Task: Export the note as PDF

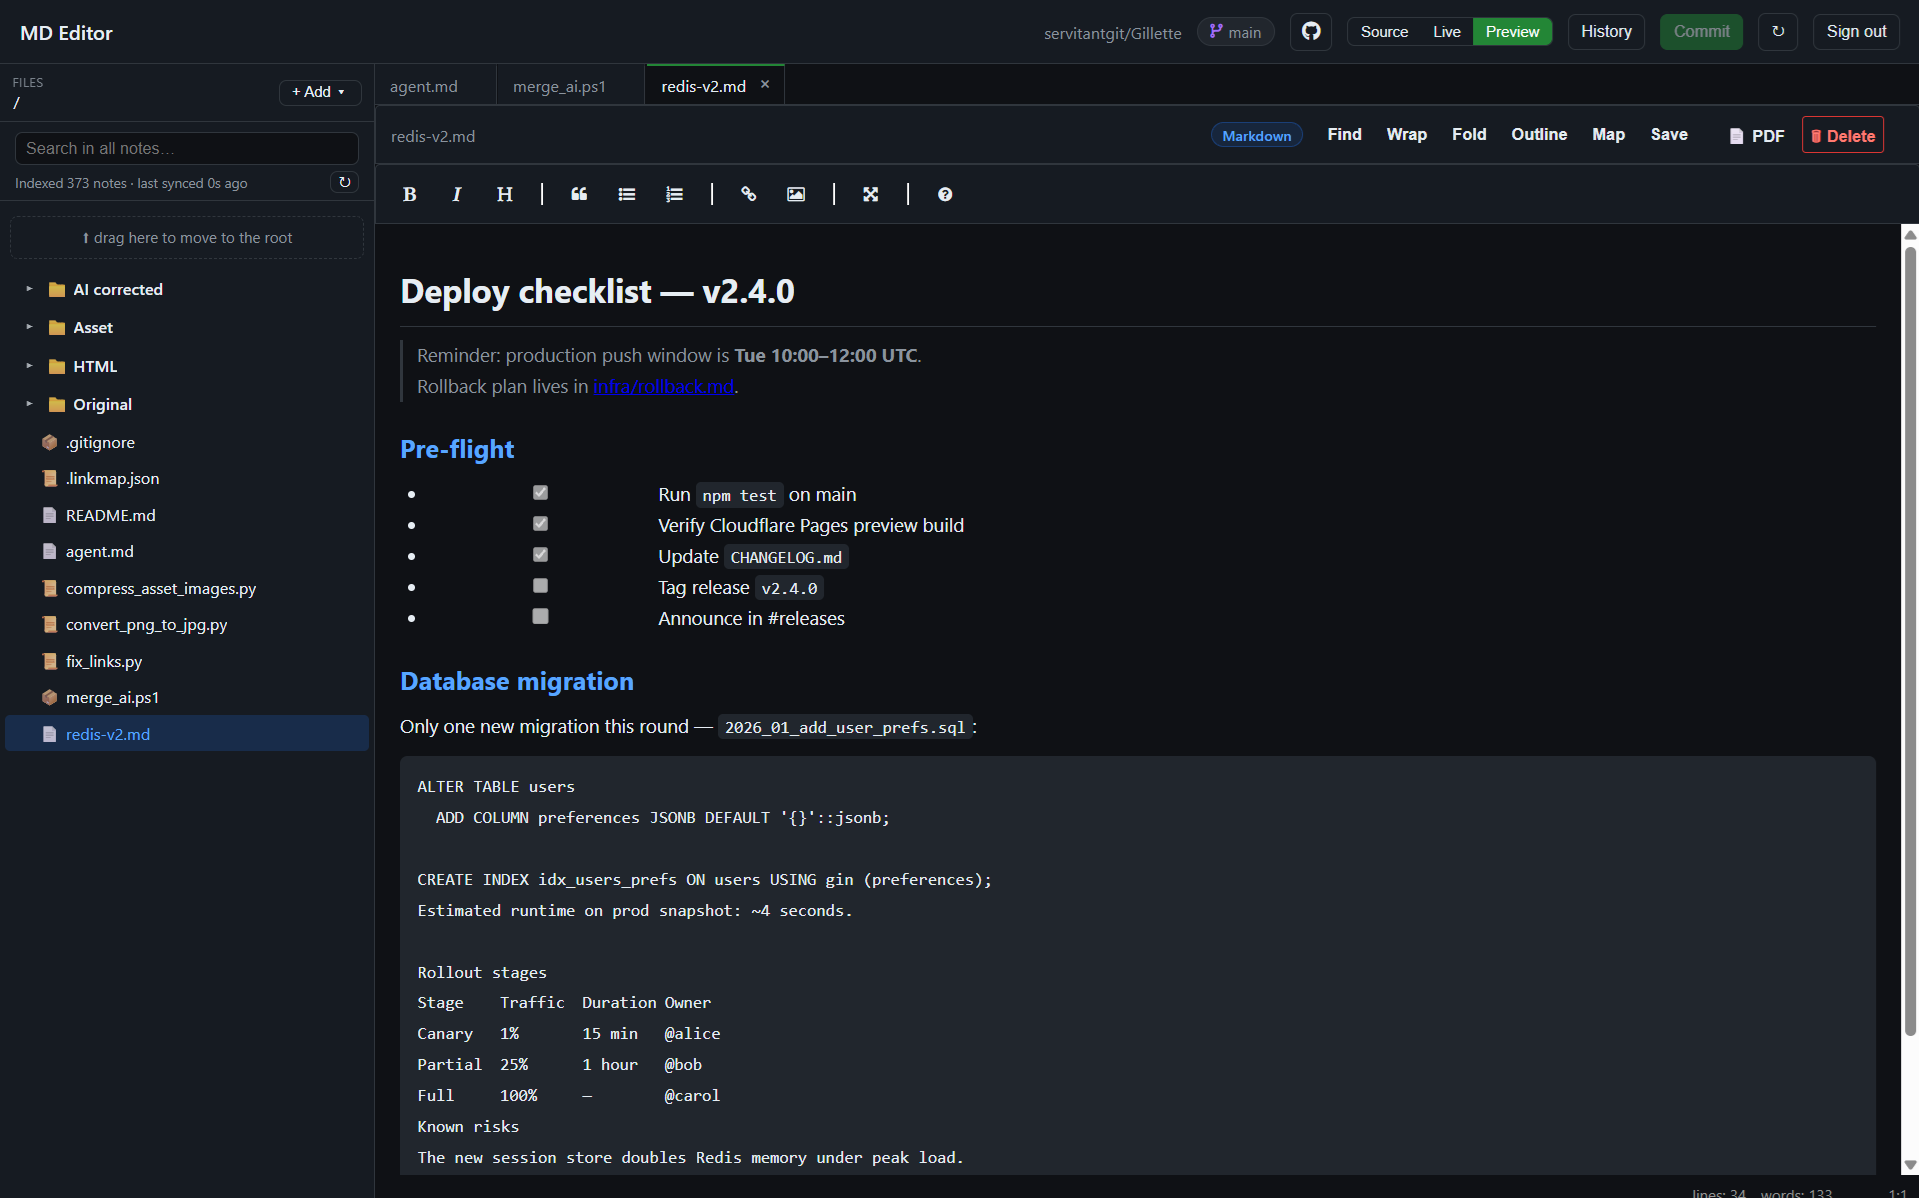Action: pos(1757,136)
